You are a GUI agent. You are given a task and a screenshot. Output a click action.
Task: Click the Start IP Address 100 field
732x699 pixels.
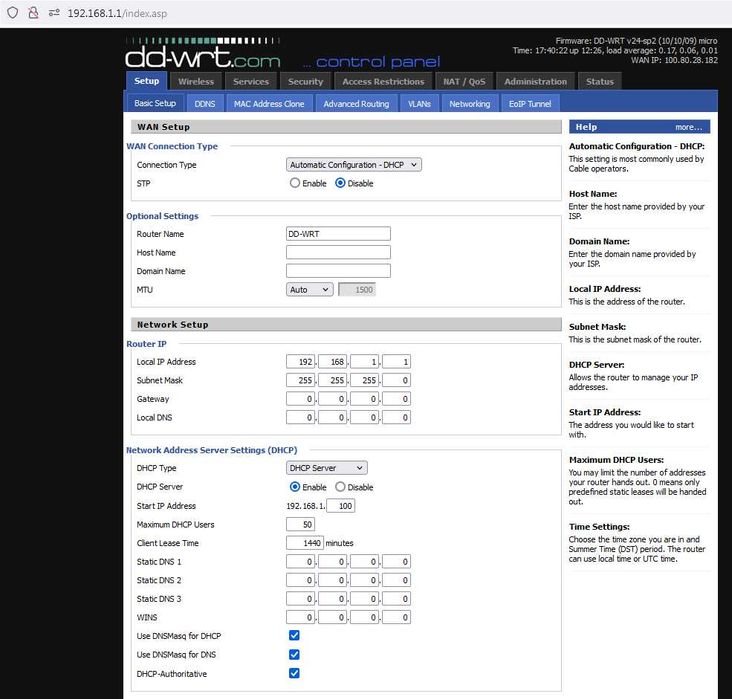click(341, 506)
